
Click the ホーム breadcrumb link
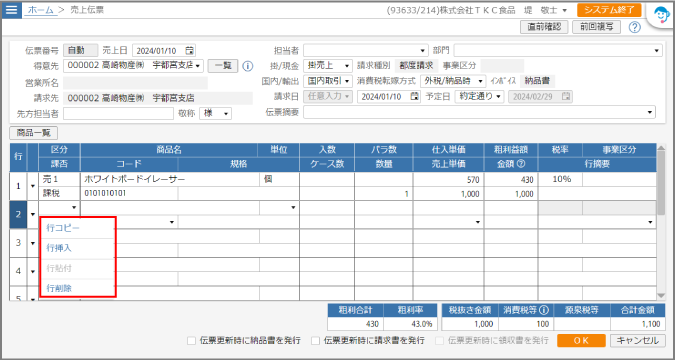(40, 10)
